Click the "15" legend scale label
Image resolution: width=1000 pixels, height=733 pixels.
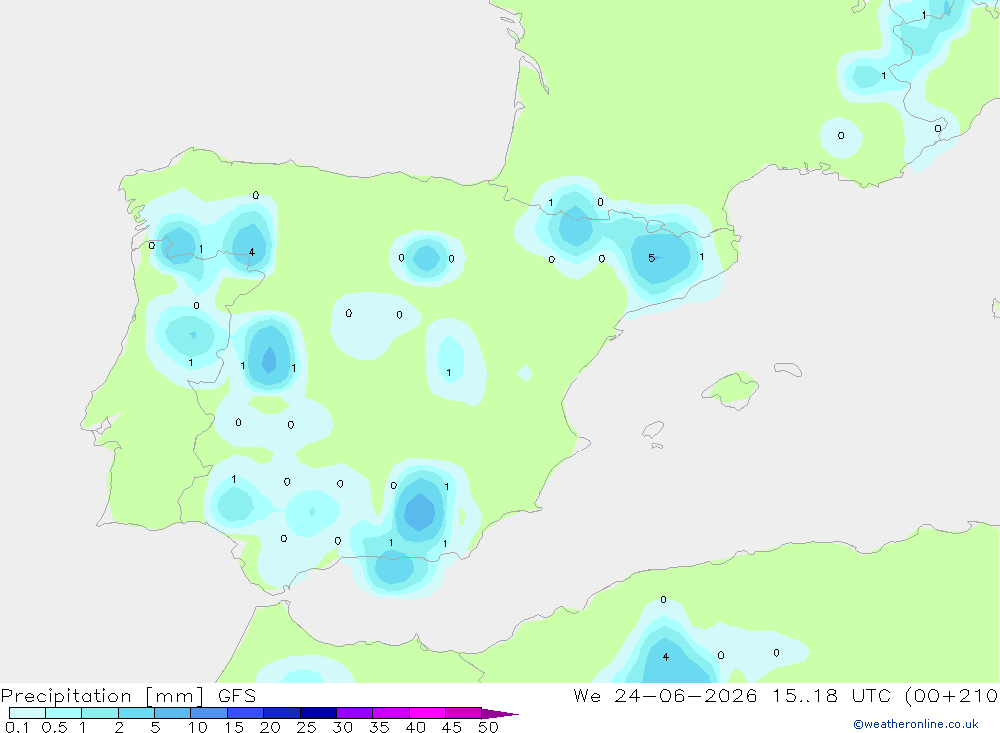(234, 727)
